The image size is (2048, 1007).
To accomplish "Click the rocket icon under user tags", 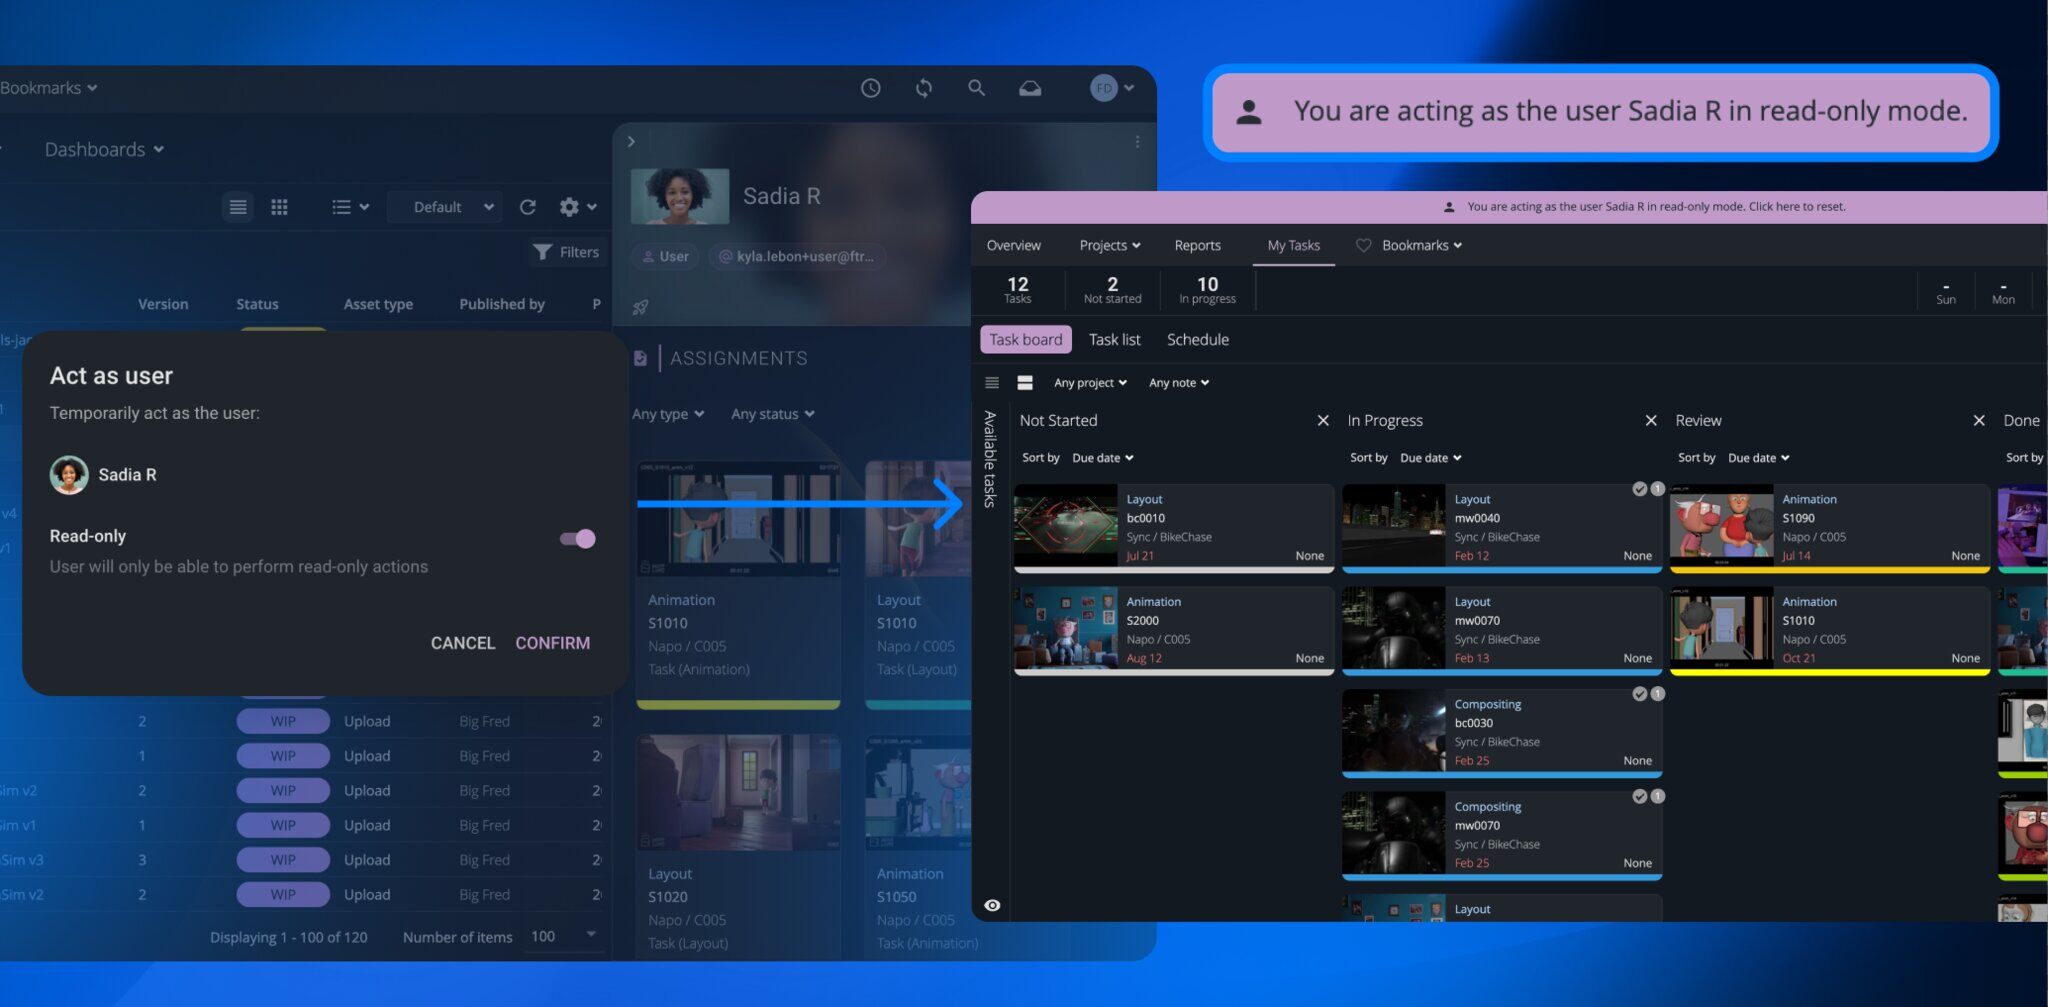I will coord(641,308).
